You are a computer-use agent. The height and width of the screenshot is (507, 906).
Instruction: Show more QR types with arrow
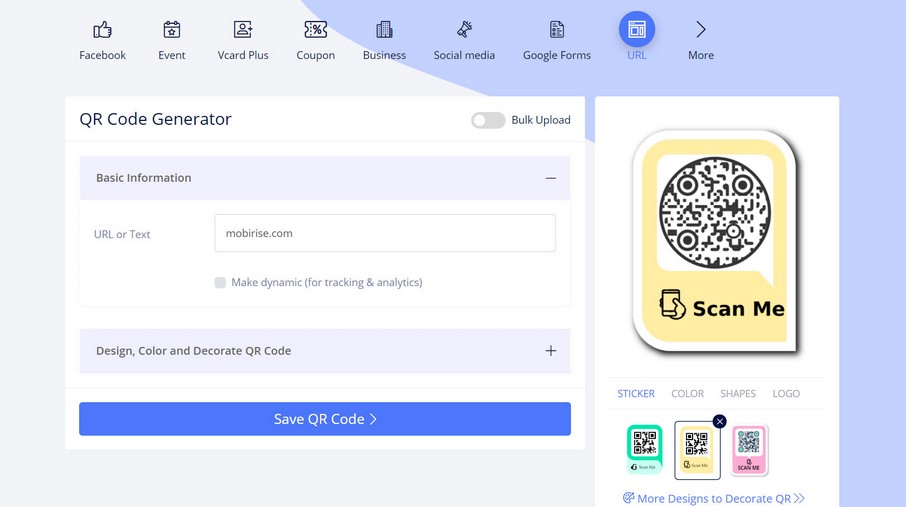[701, 30]
